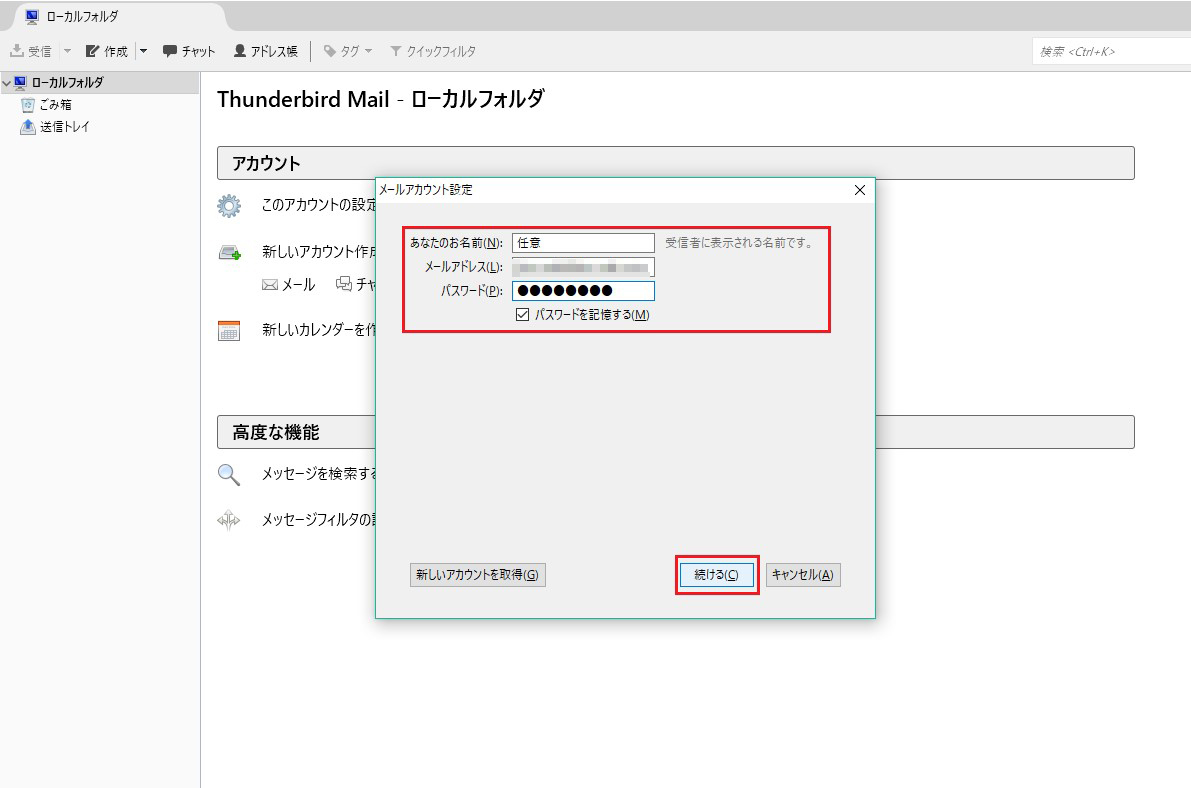Open 新しいカレンダー creation link
Viewport: 1191px width, 788px height.
click(319, 329)
